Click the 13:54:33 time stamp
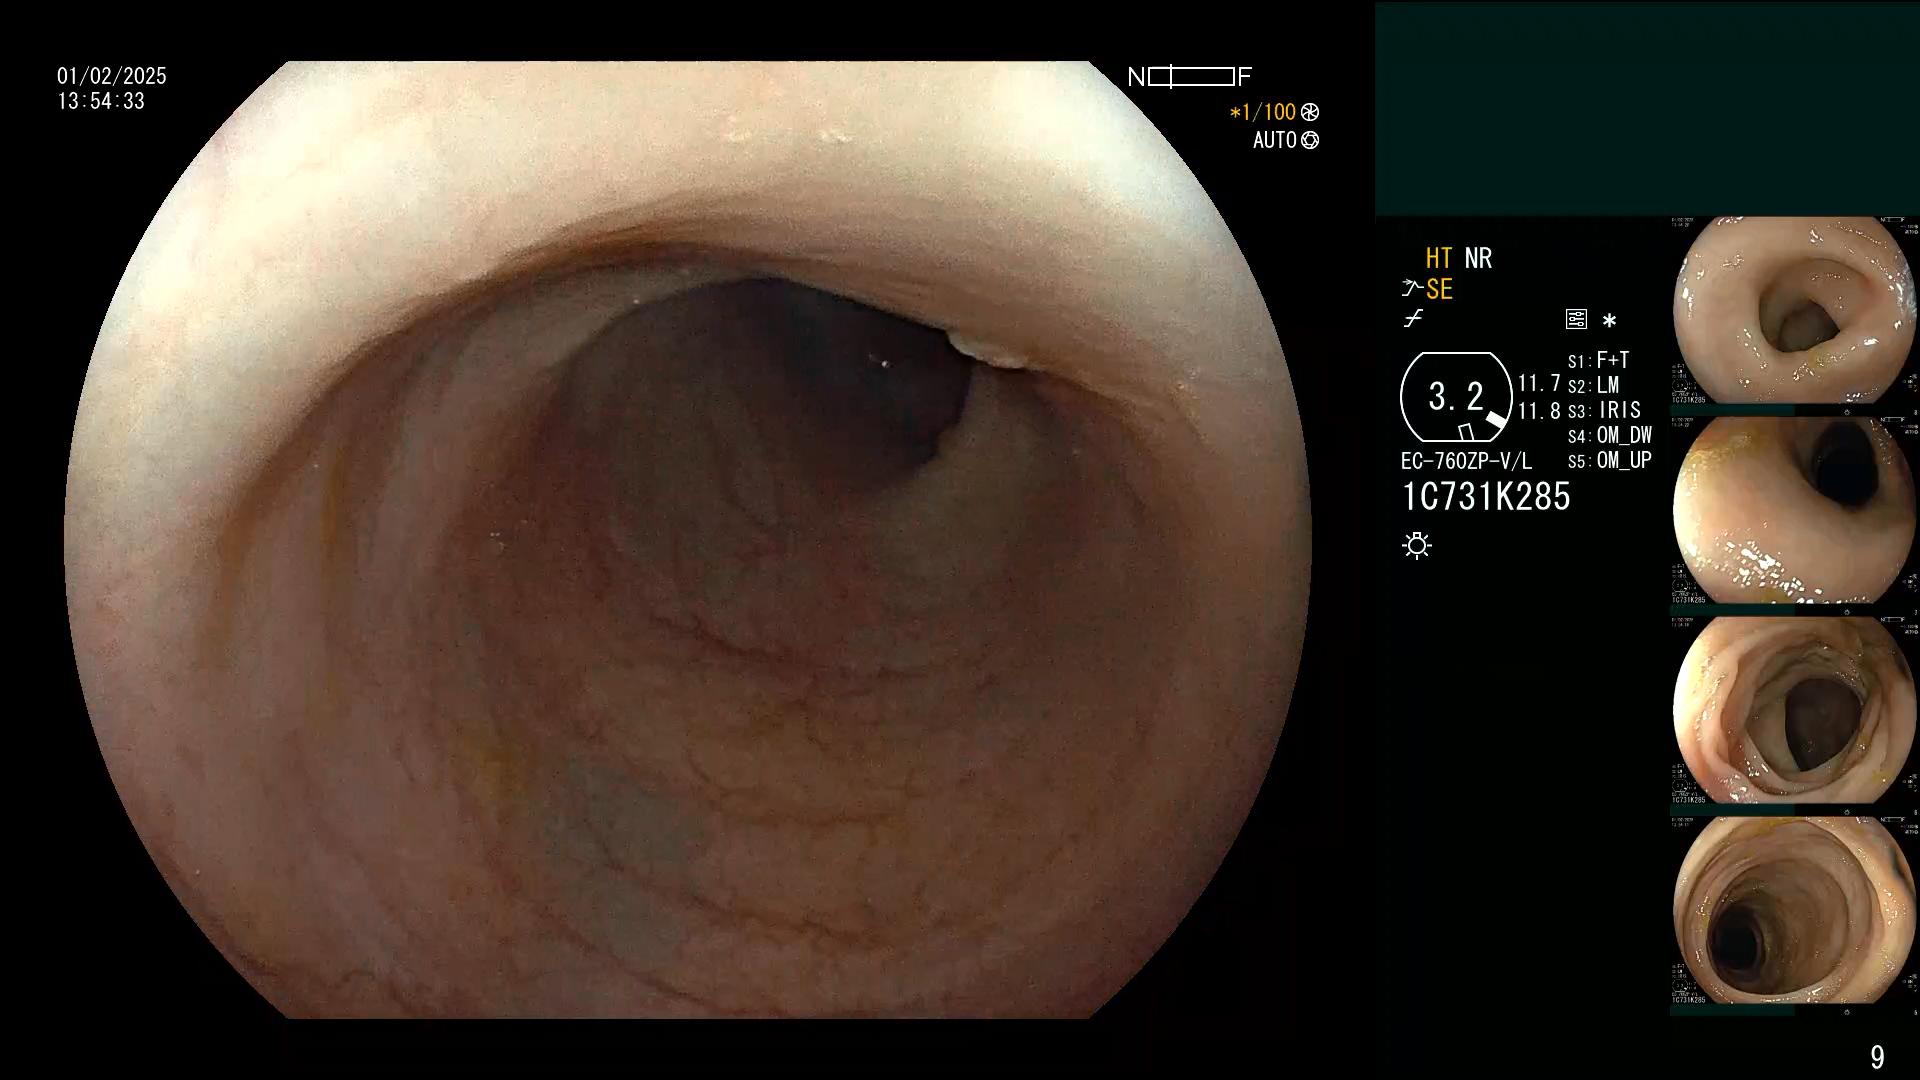1920x1080 pixels. coord(101,101)
